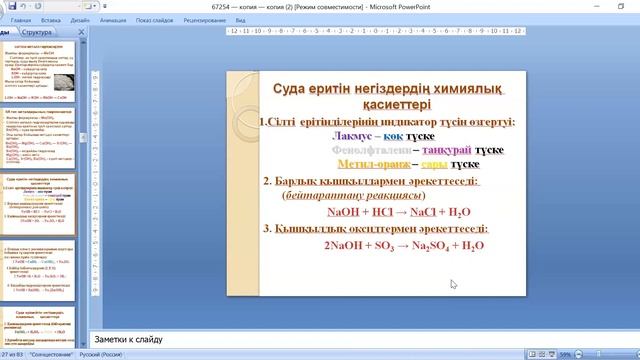Open the Дизайн ribbon tab

(80, 20)
